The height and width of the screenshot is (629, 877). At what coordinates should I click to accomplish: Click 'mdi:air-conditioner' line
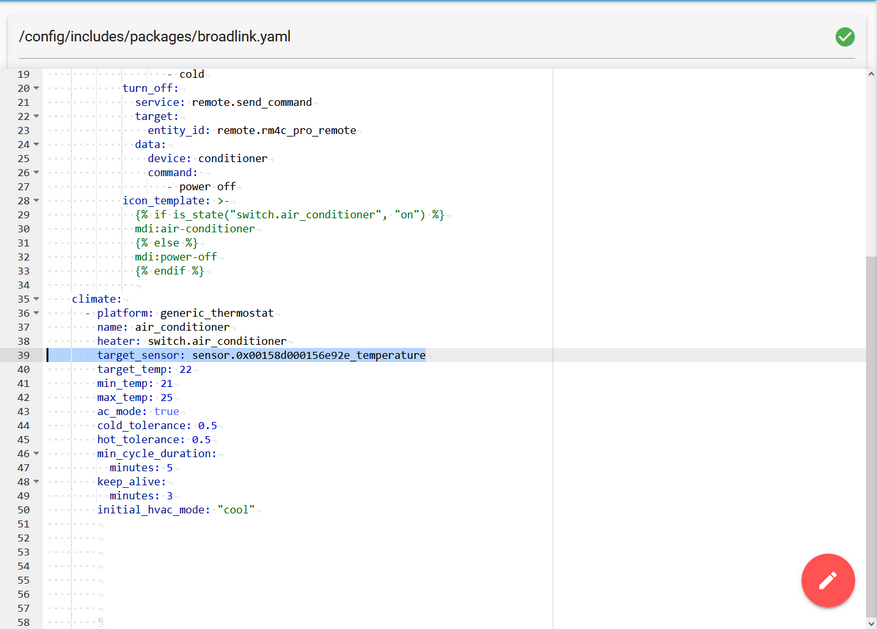click(195, 229)
